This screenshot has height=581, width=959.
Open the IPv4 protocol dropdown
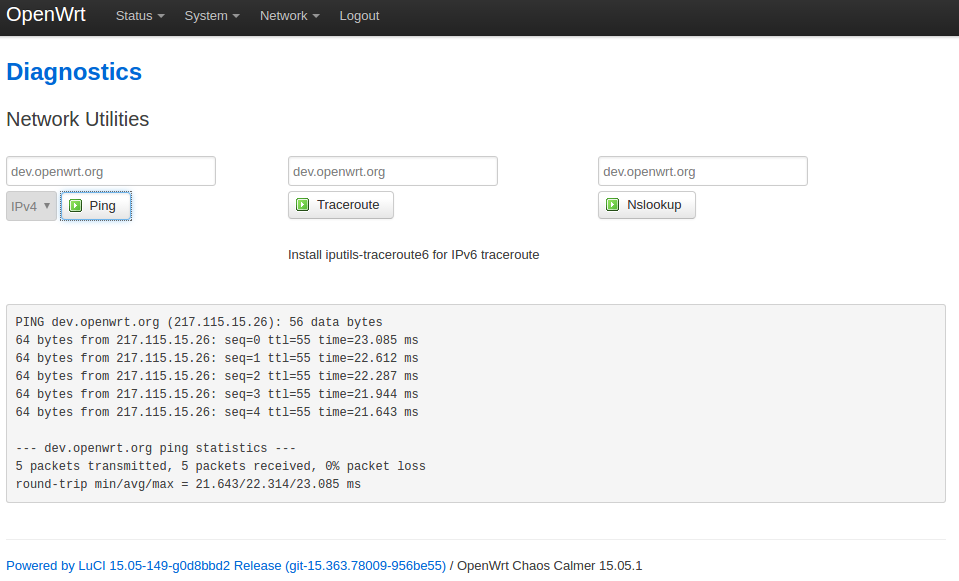click(x=31, y=206)
